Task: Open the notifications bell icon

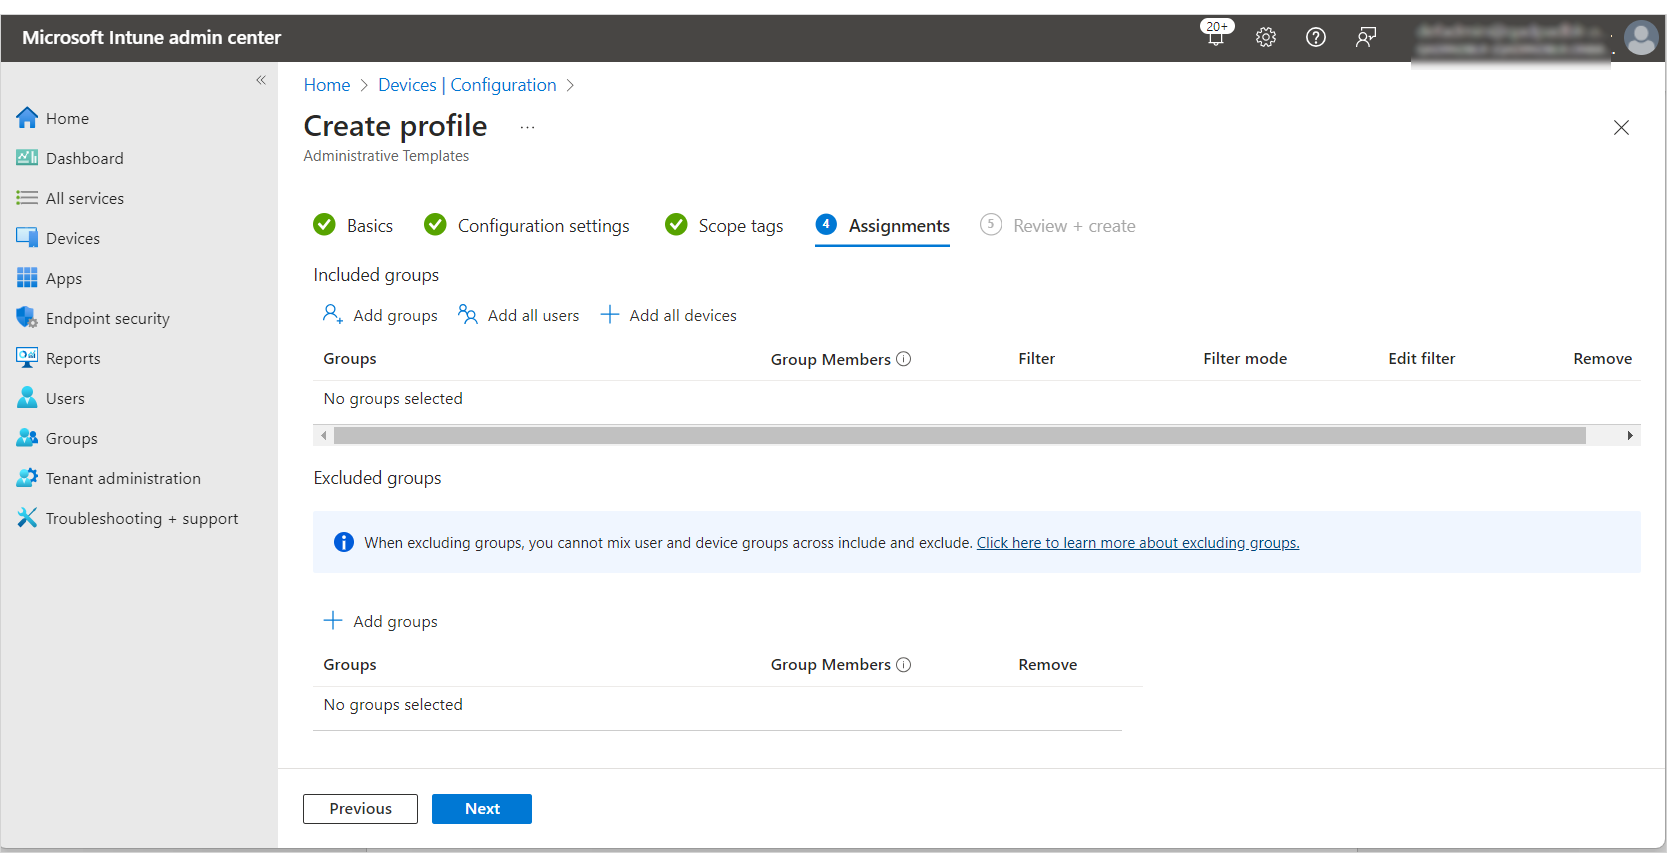Action: coord(1216,37)
